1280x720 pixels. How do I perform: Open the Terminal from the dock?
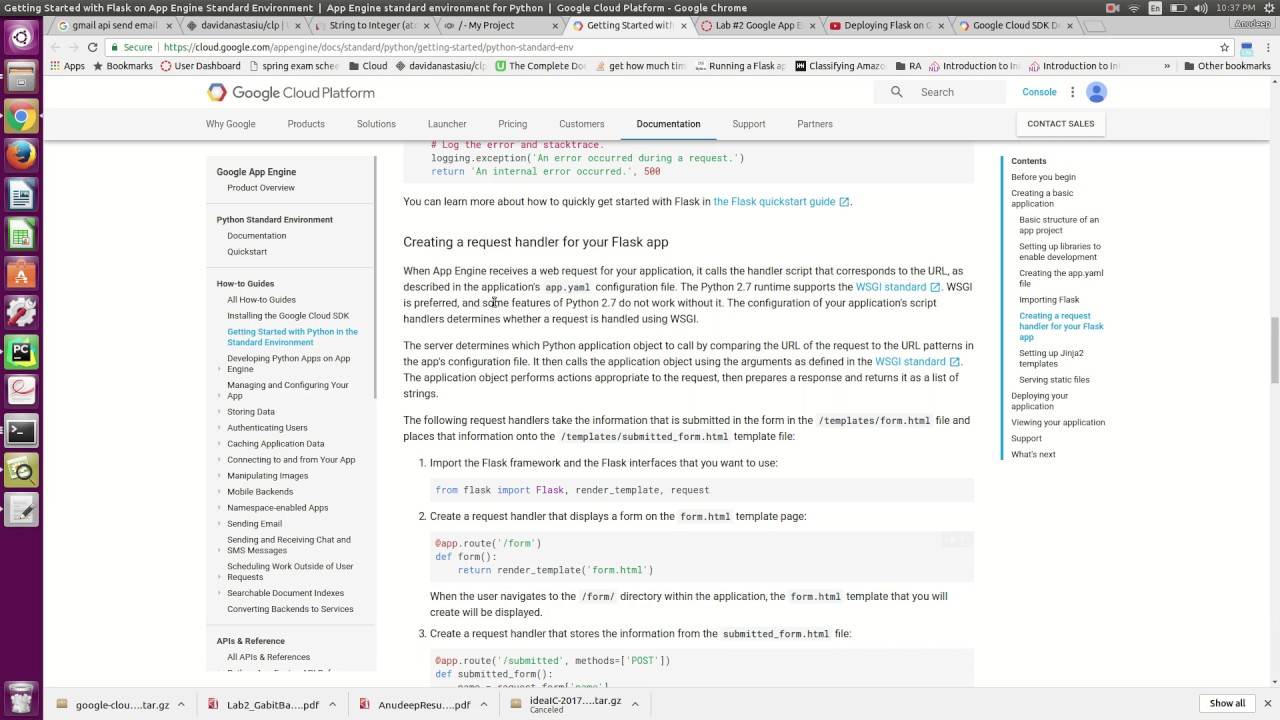click(x=21, y=431)
